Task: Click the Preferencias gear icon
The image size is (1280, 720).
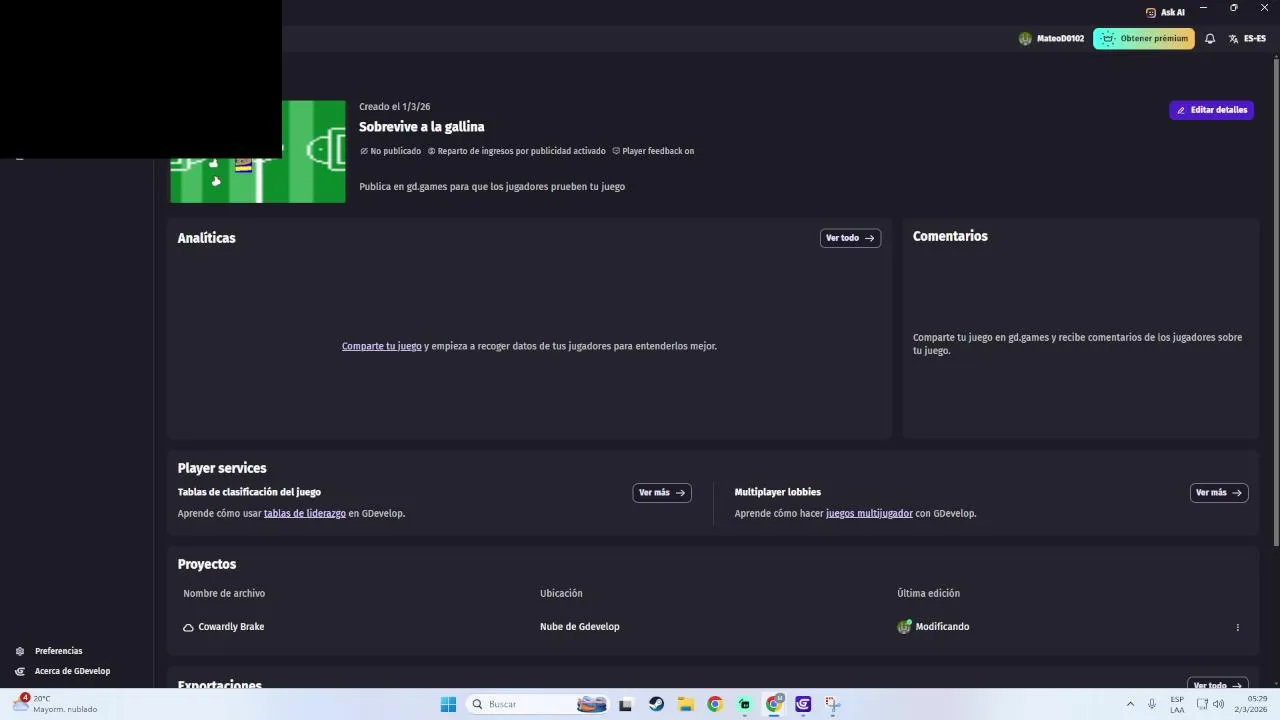Action: pos(20,651)
